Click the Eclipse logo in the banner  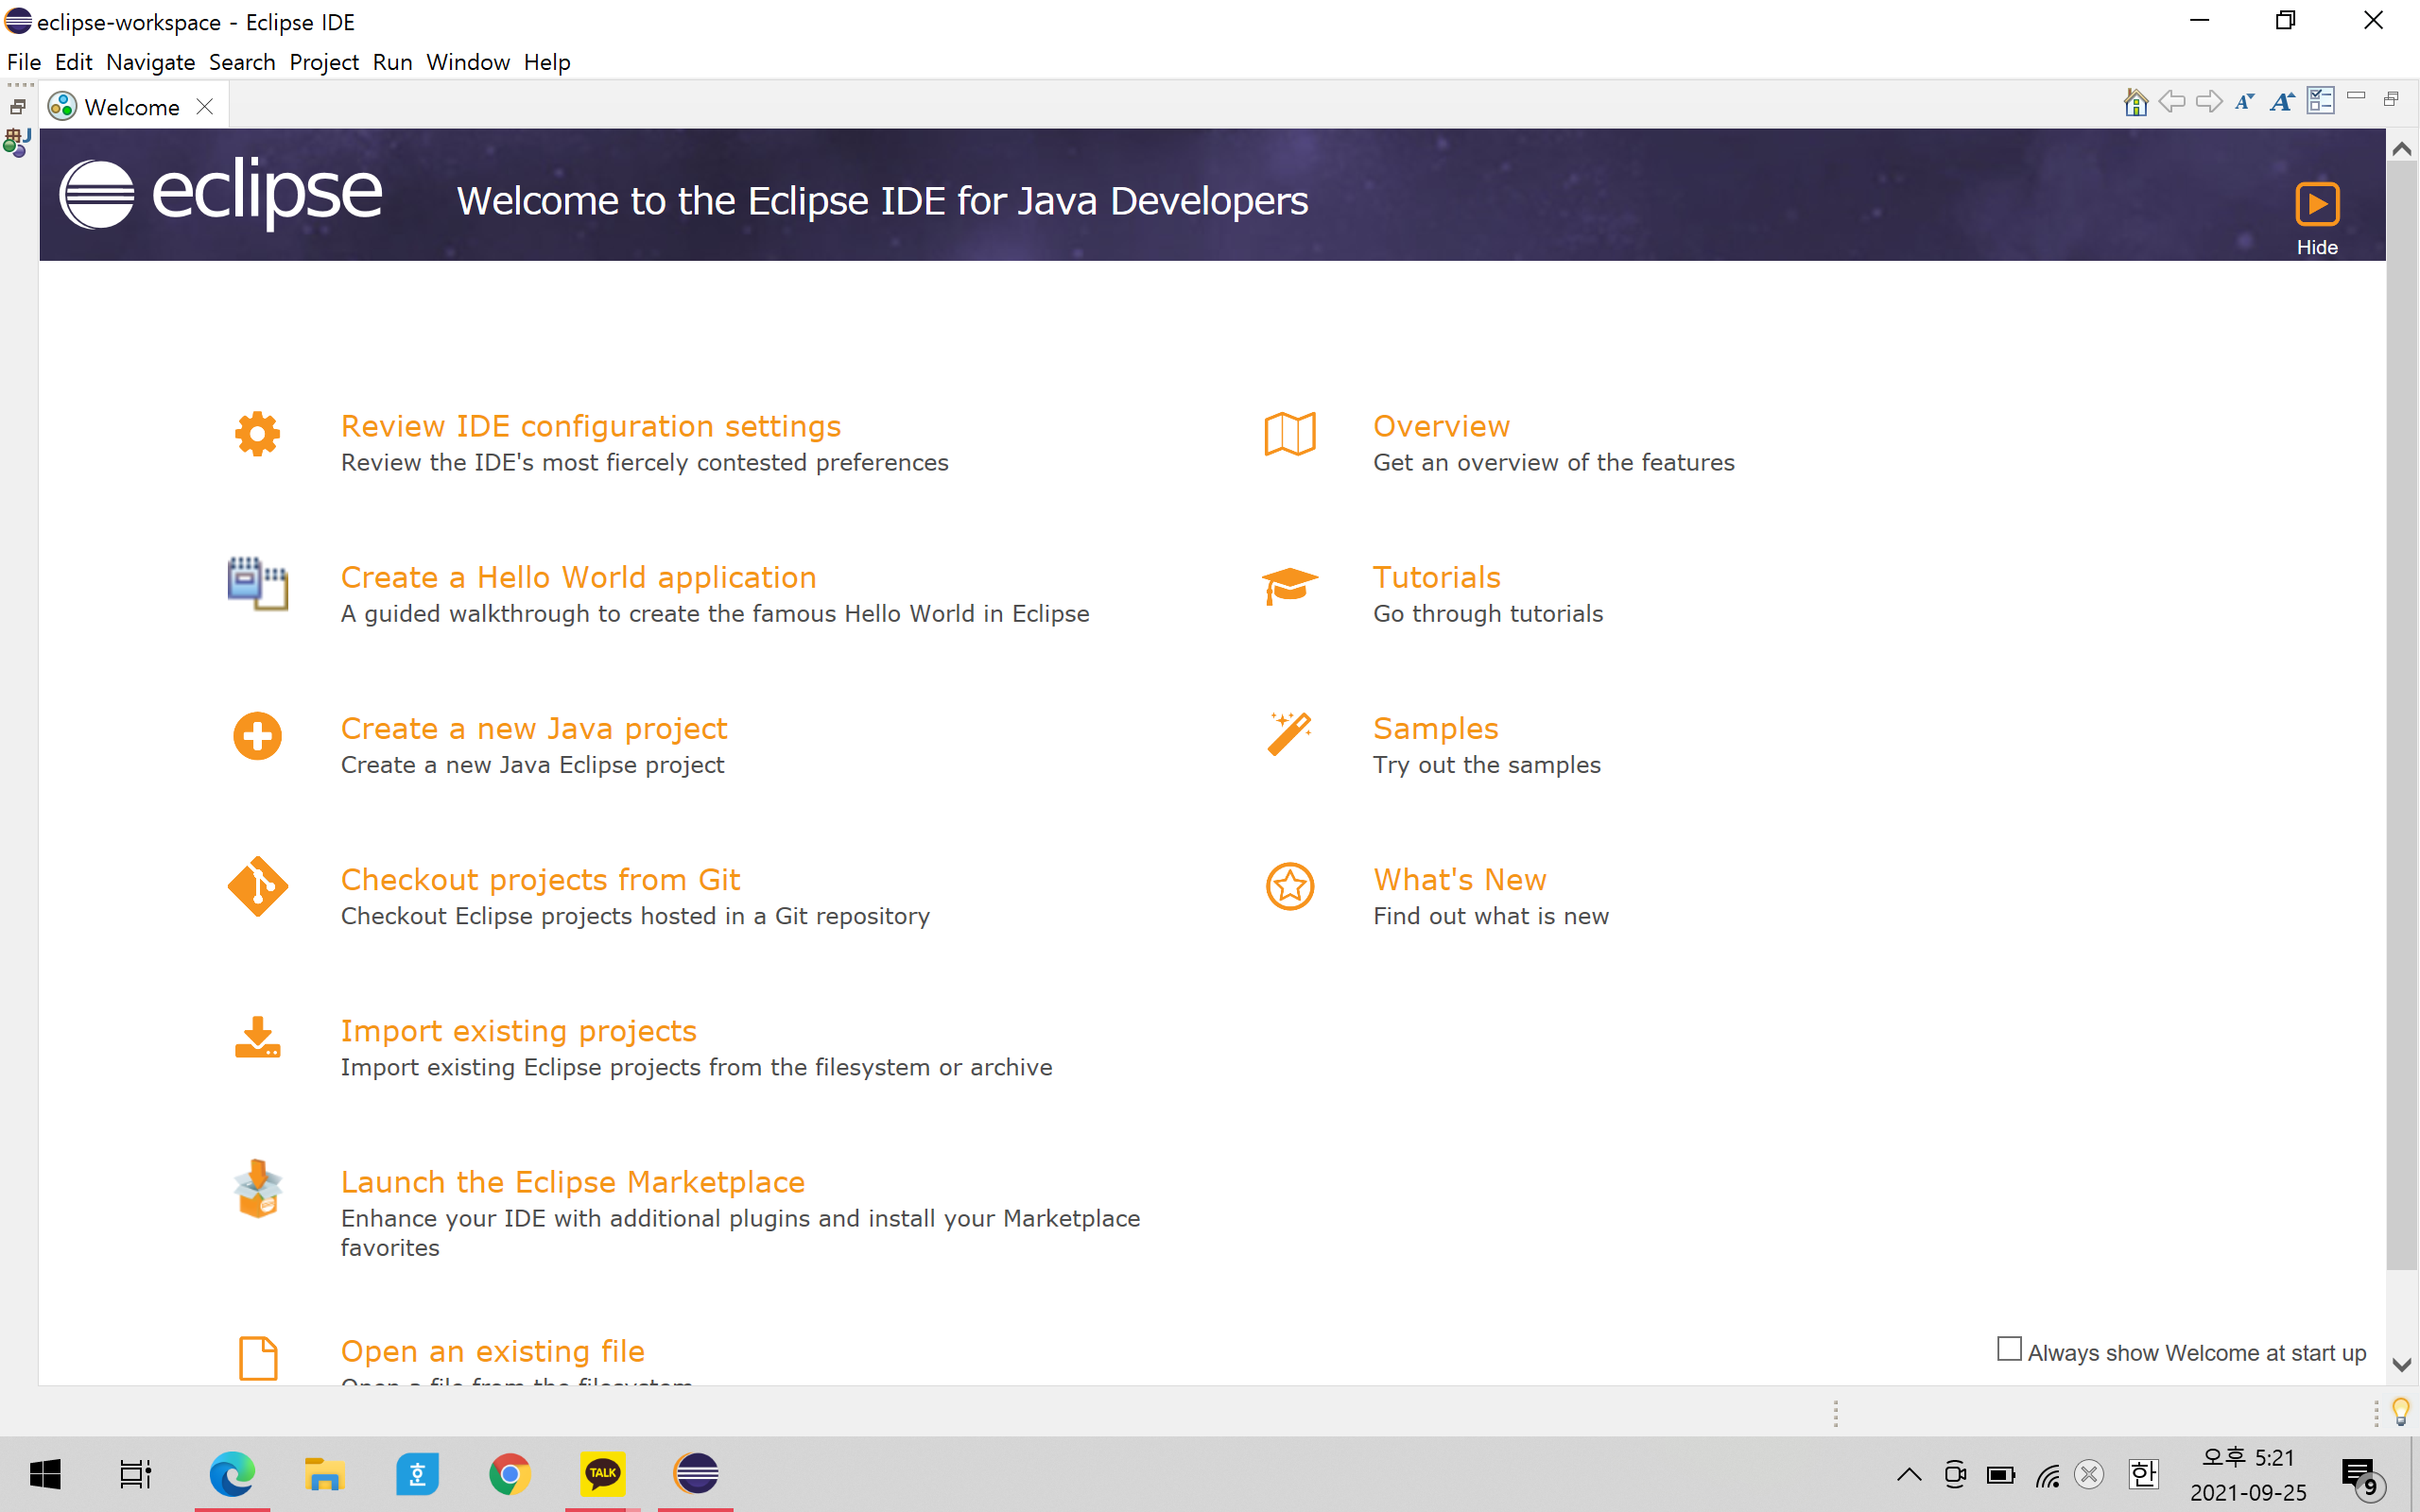coord(221,193)
